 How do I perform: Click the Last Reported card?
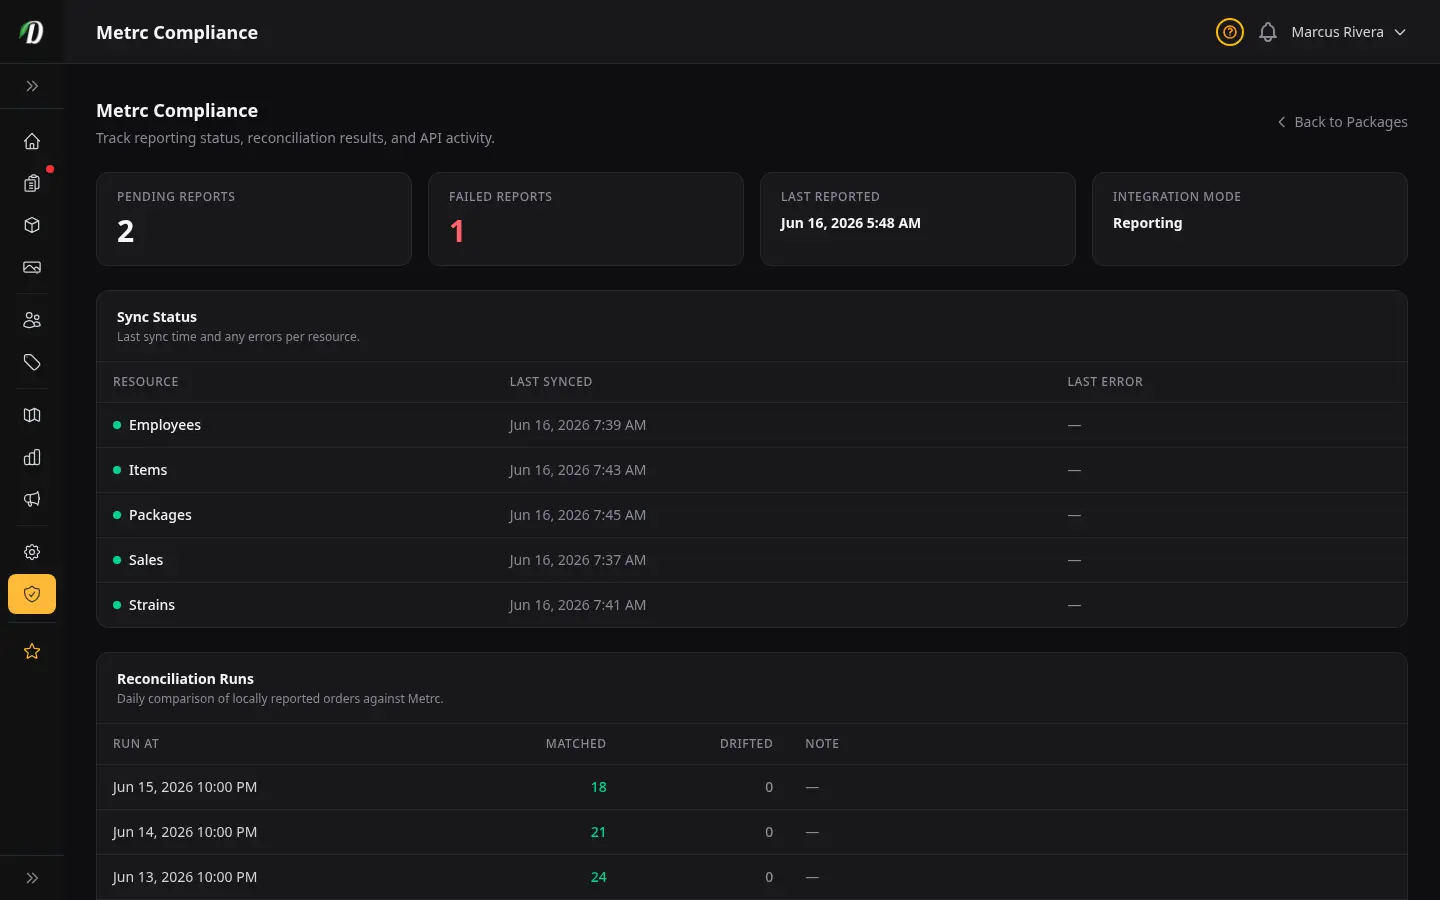pos(918,219)
